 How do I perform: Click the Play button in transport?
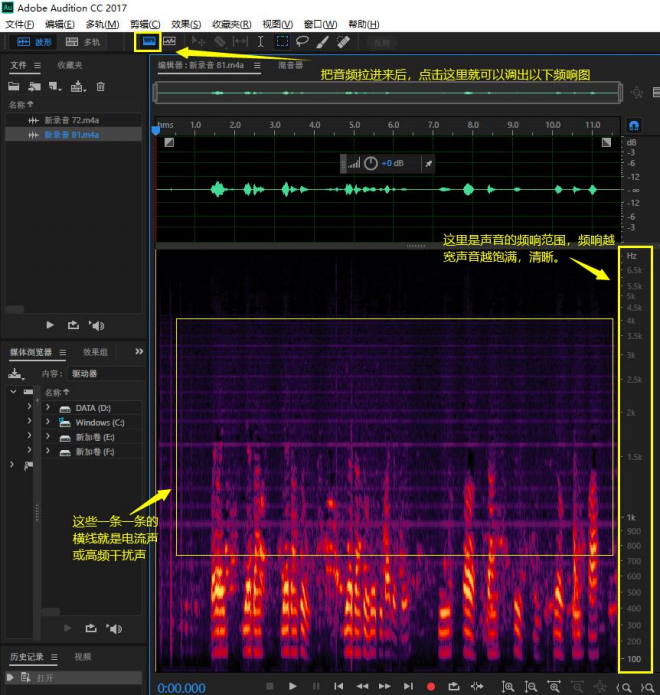pos(293,687)
